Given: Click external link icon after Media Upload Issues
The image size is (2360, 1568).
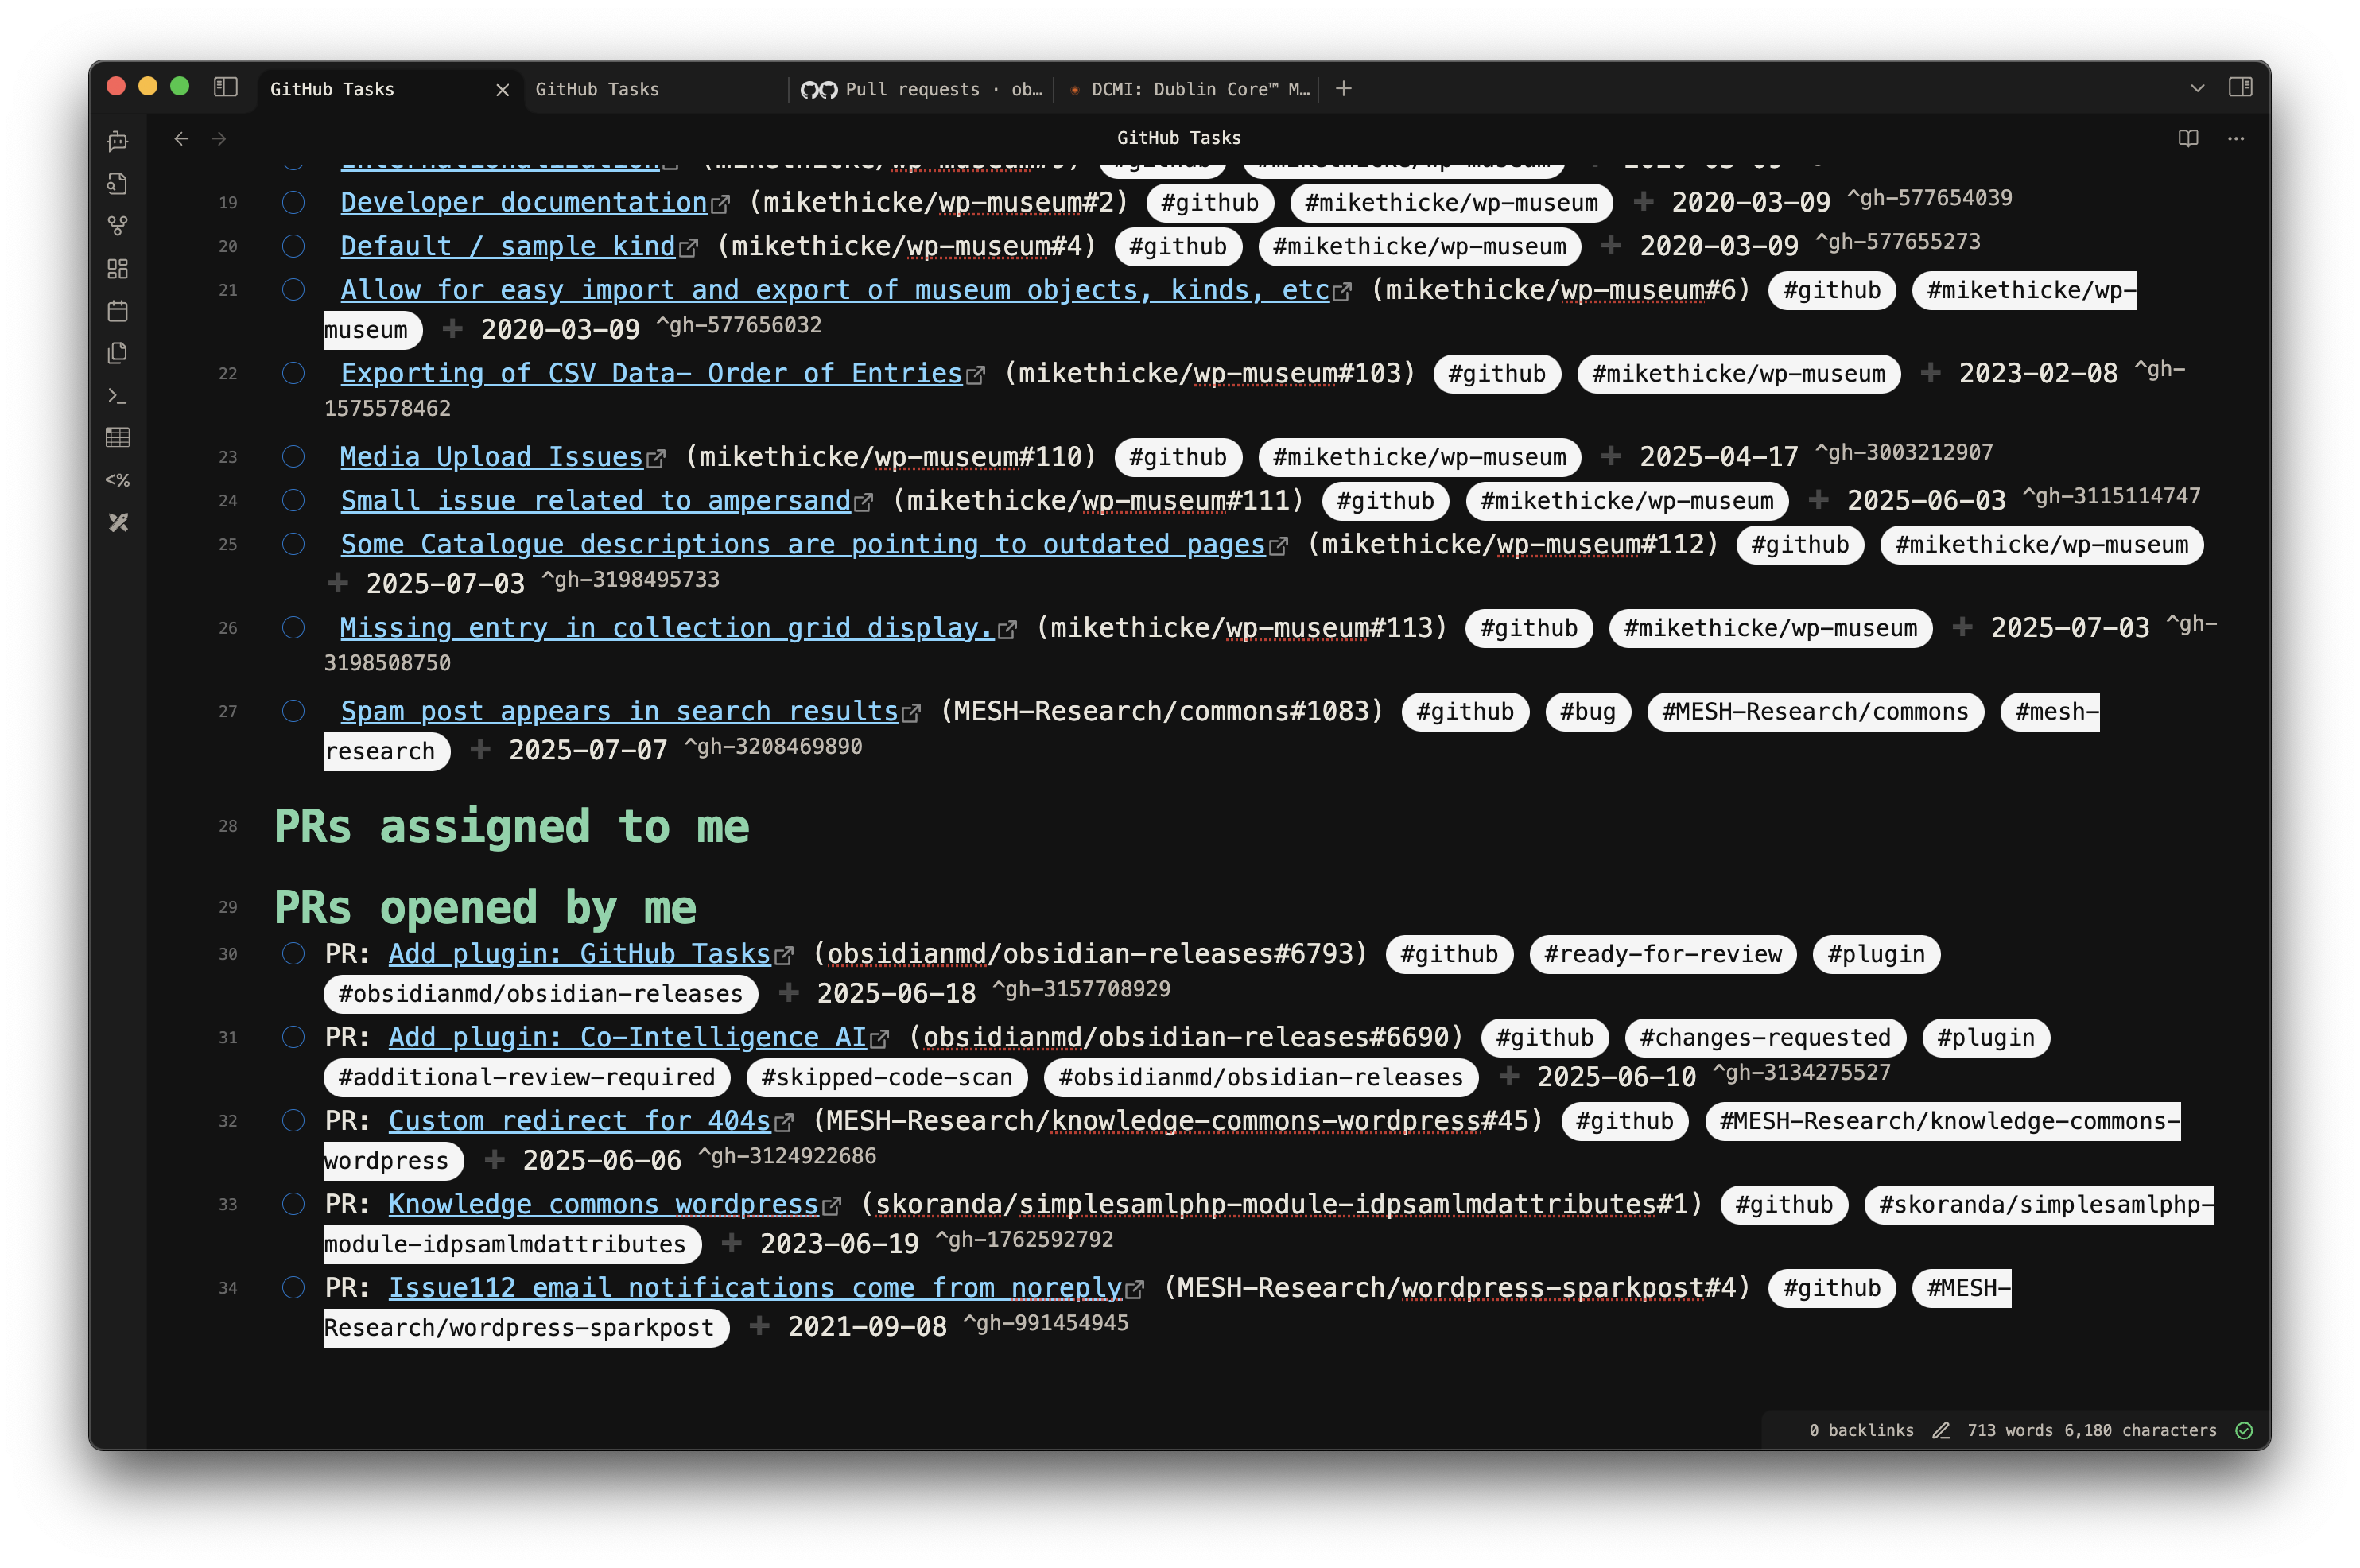Looking at the screenshot, I should (x=656, y=459).
